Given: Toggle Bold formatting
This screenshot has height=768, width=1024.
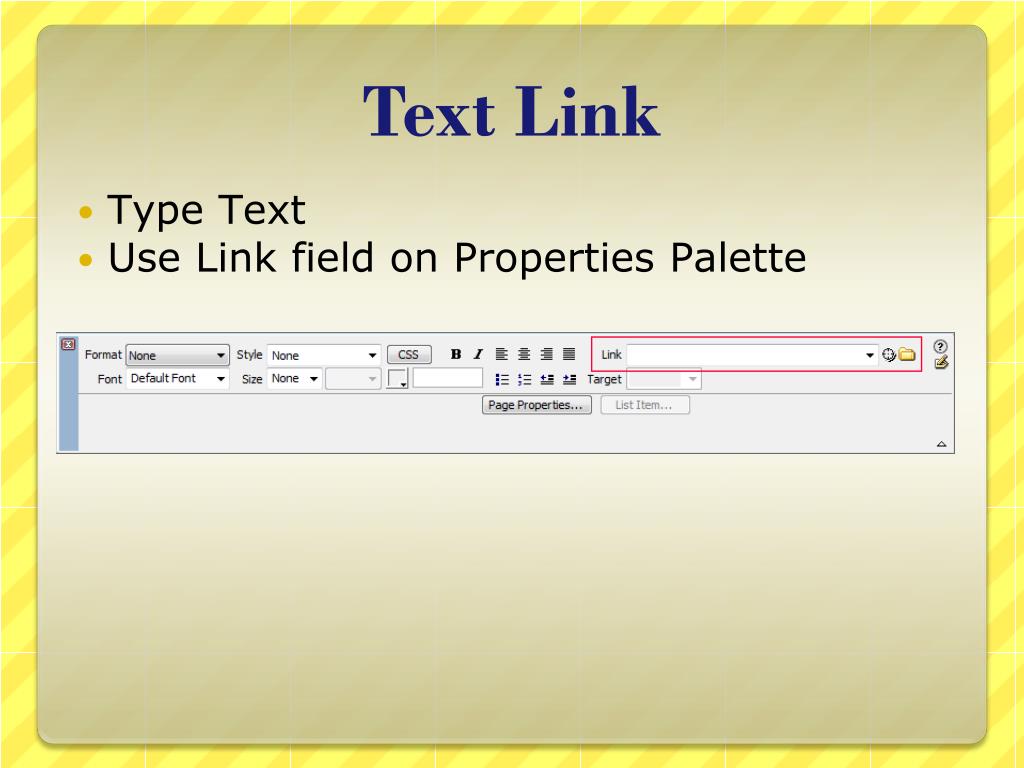Looking at the screenshot, I should click(x=456, y=354).
